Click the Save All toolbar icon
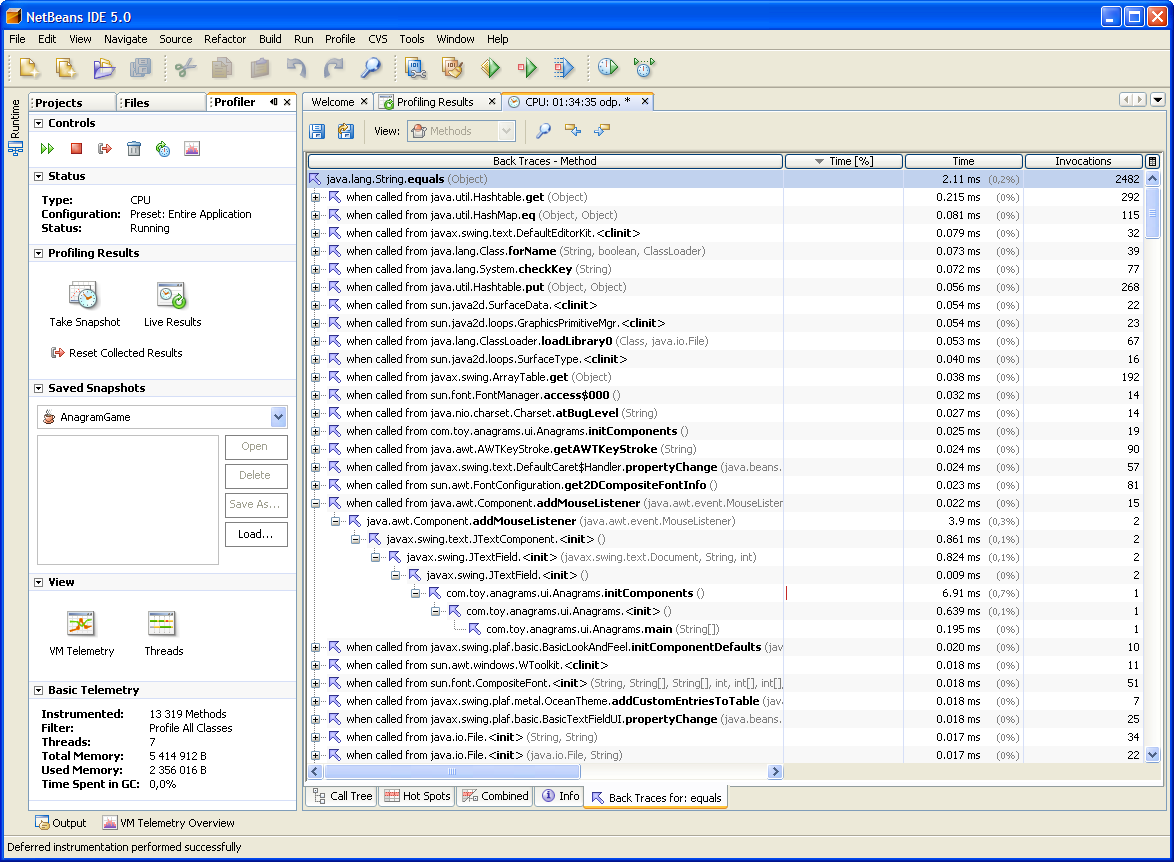Screen dimensions: 1174x862 pos(141,68)
